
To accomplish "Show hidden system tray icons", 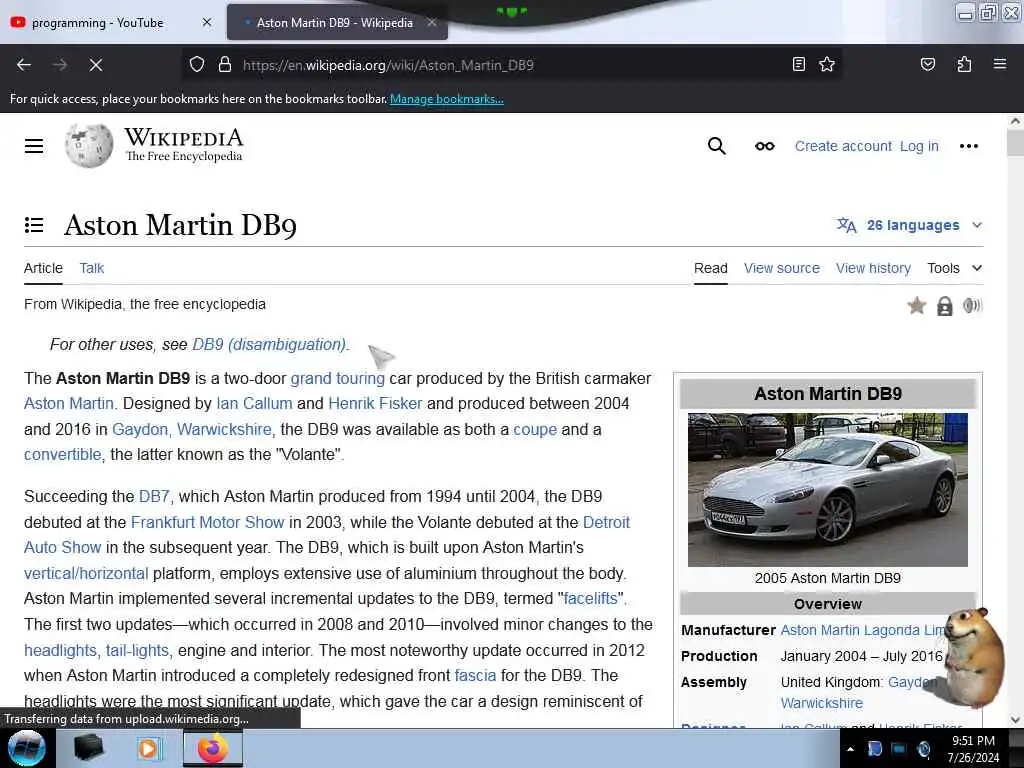I will (x=850, y=749).
